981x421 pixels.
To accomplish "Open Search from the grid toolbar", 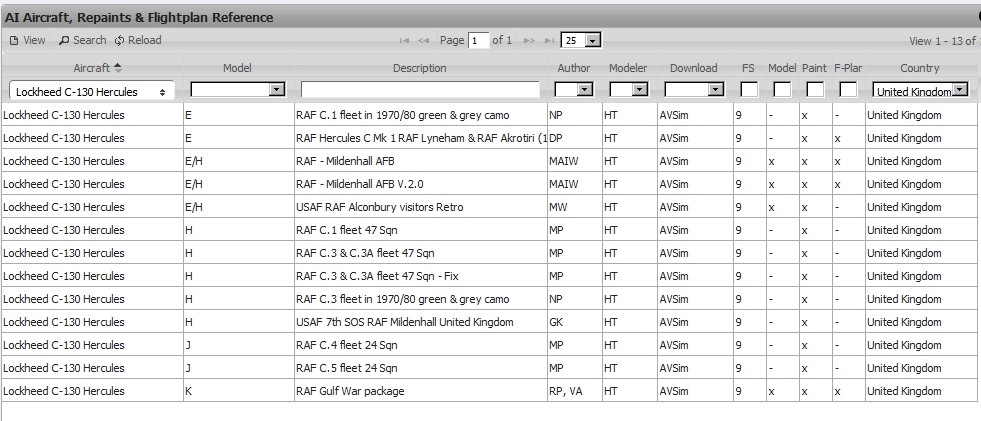I will coord(65,41).
